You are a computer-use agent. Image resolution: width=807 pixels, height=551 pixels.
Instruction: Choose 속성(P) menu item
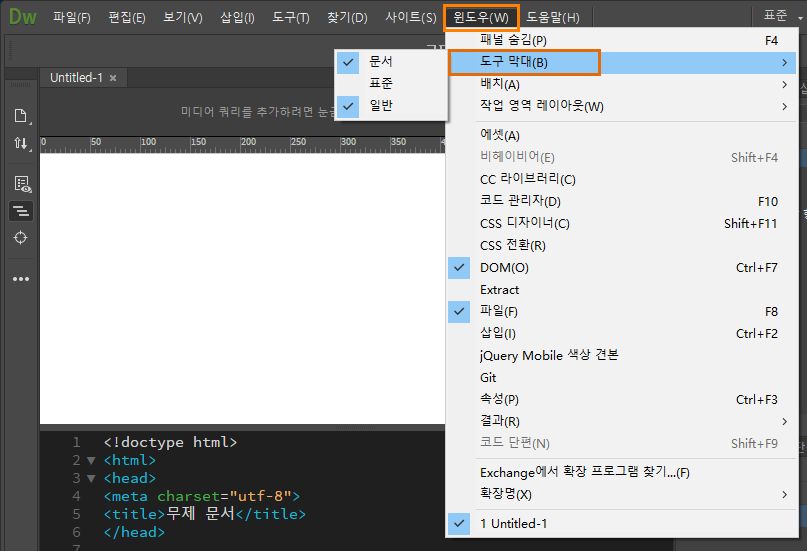point(622,399)
